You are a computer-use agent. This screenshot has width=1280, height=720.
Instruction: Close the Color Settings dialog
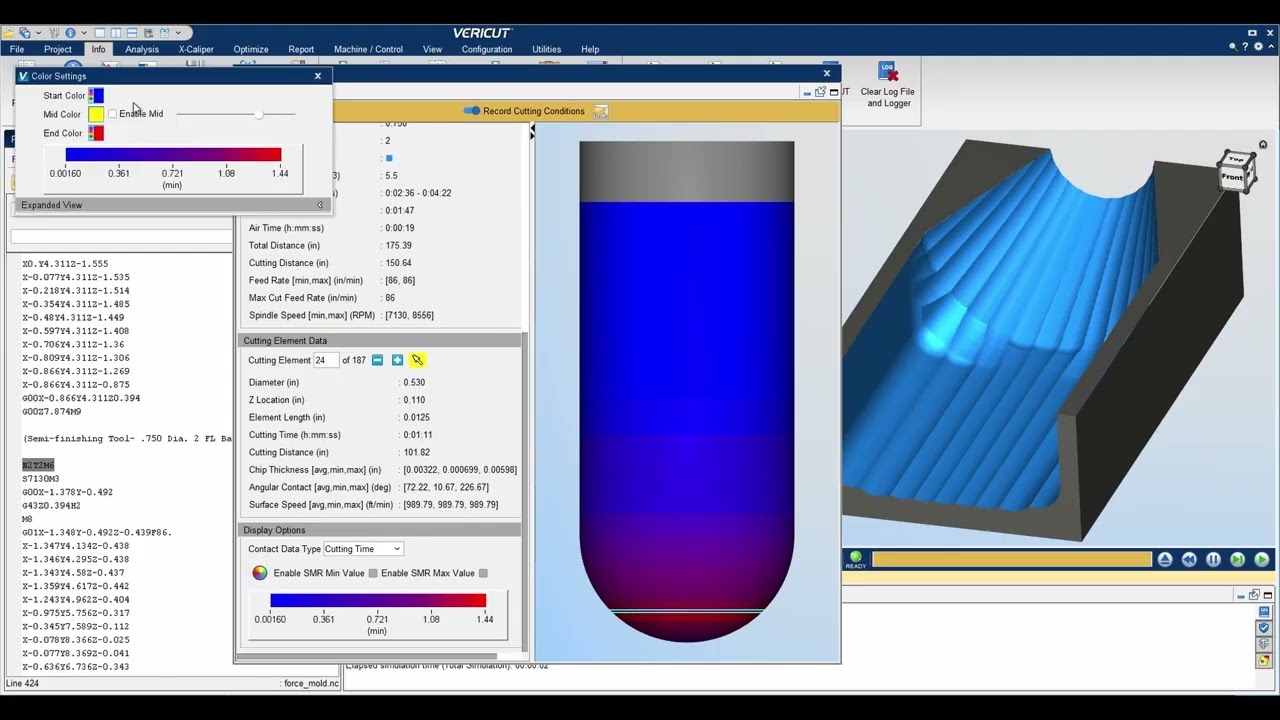[x=318, y=76]
